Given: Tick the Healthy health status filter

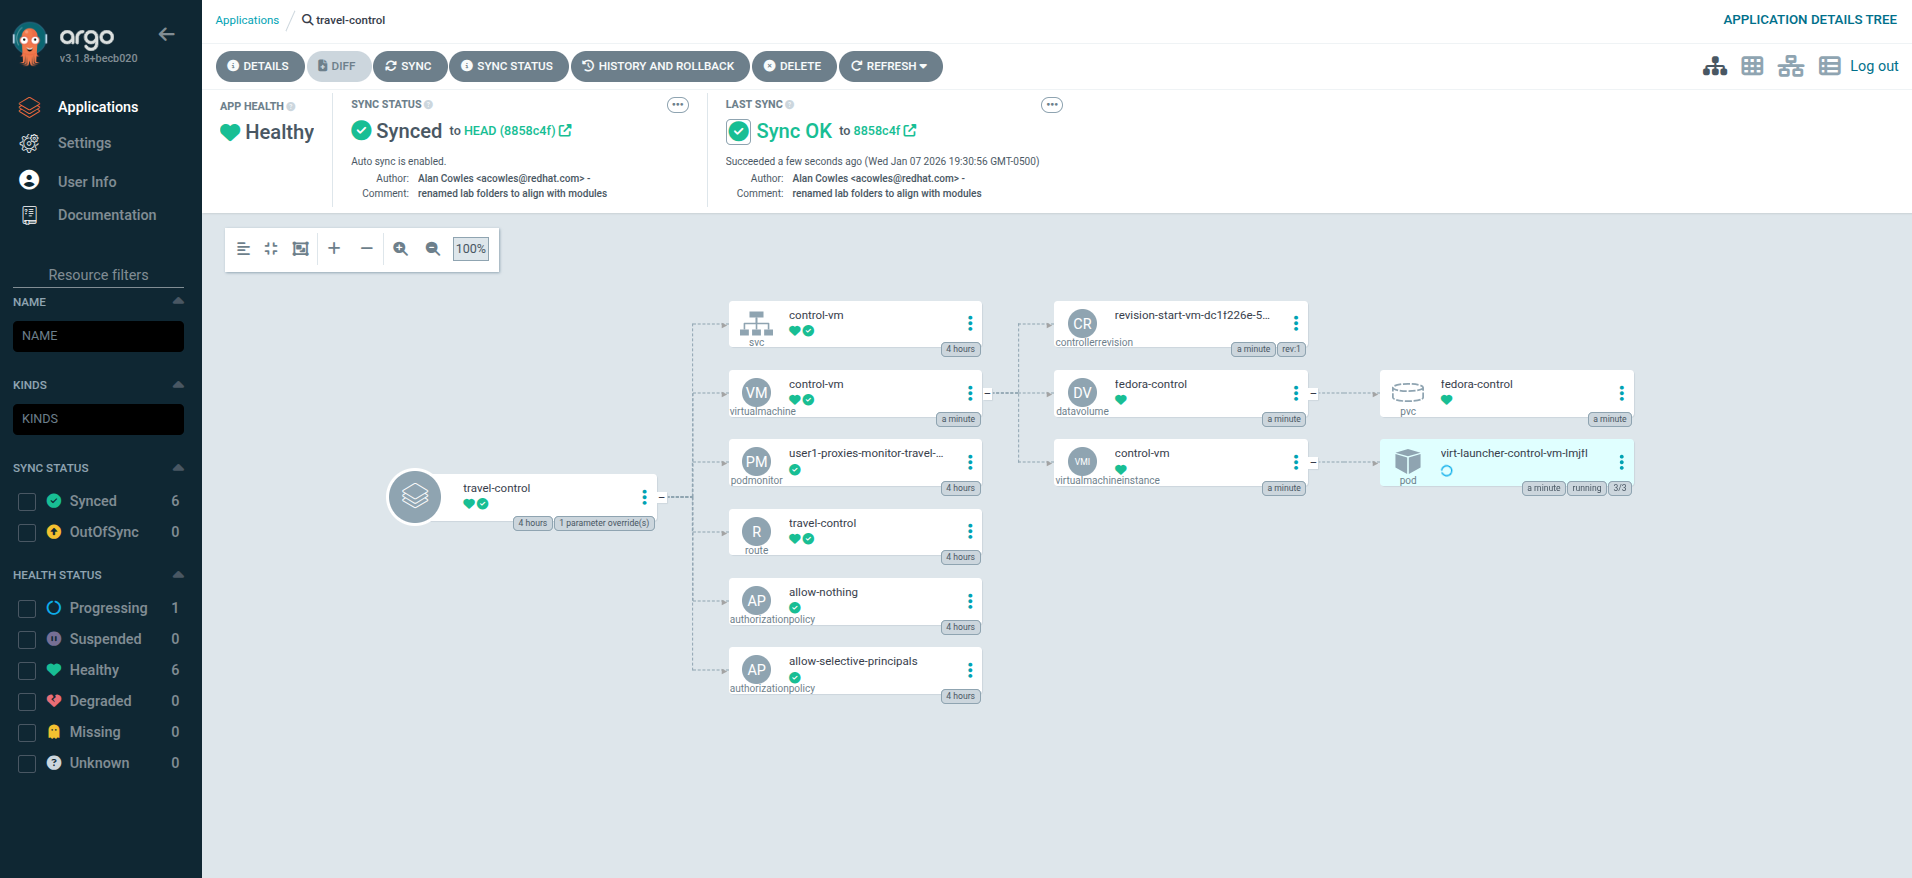Looking at the screenshot, I should pyautogui.click(x=27, y=670).
